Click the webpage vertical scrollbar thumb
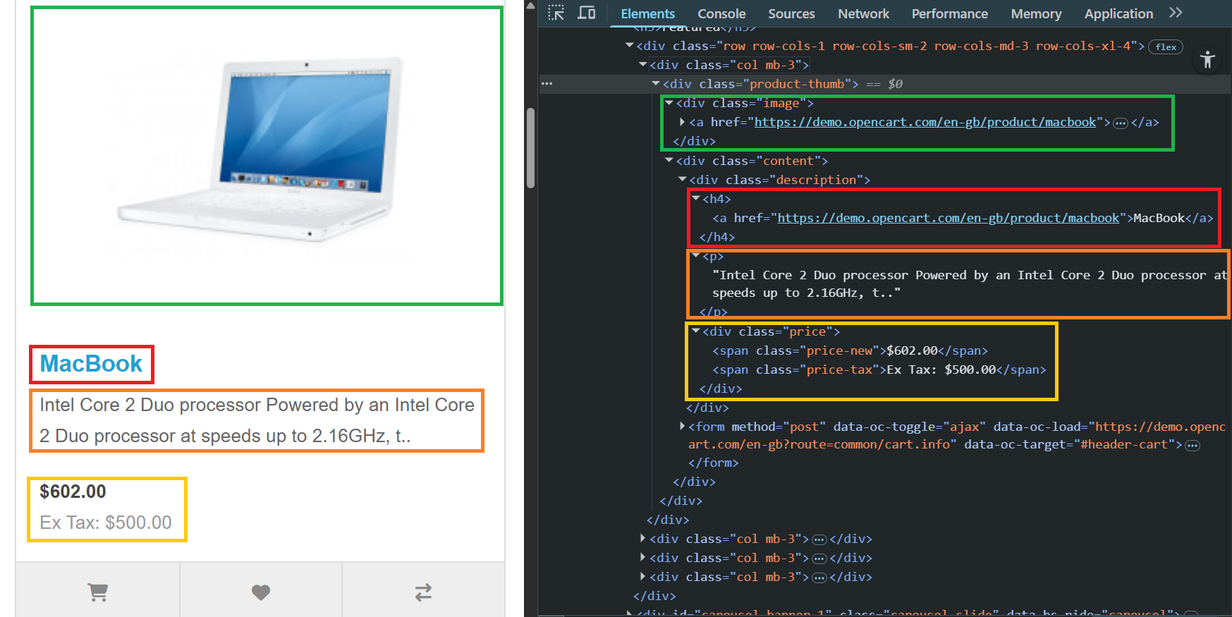1232x617 pixels. click(x=532, y=147)
